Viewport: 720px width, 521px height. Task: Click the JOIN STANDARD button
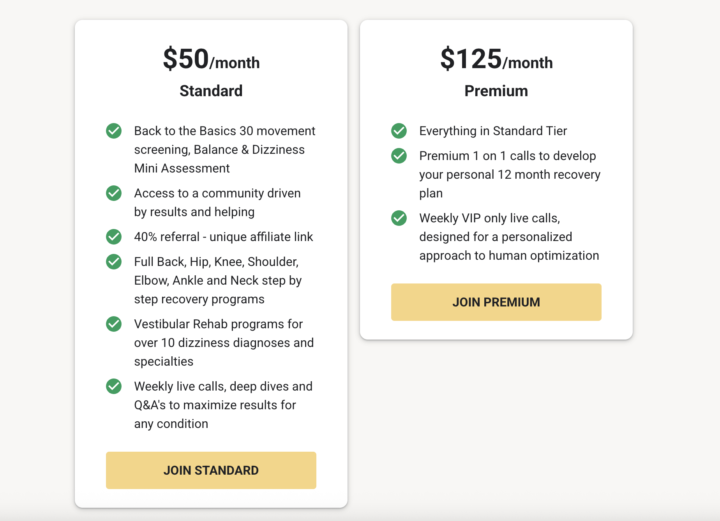[x=211, y=470]
